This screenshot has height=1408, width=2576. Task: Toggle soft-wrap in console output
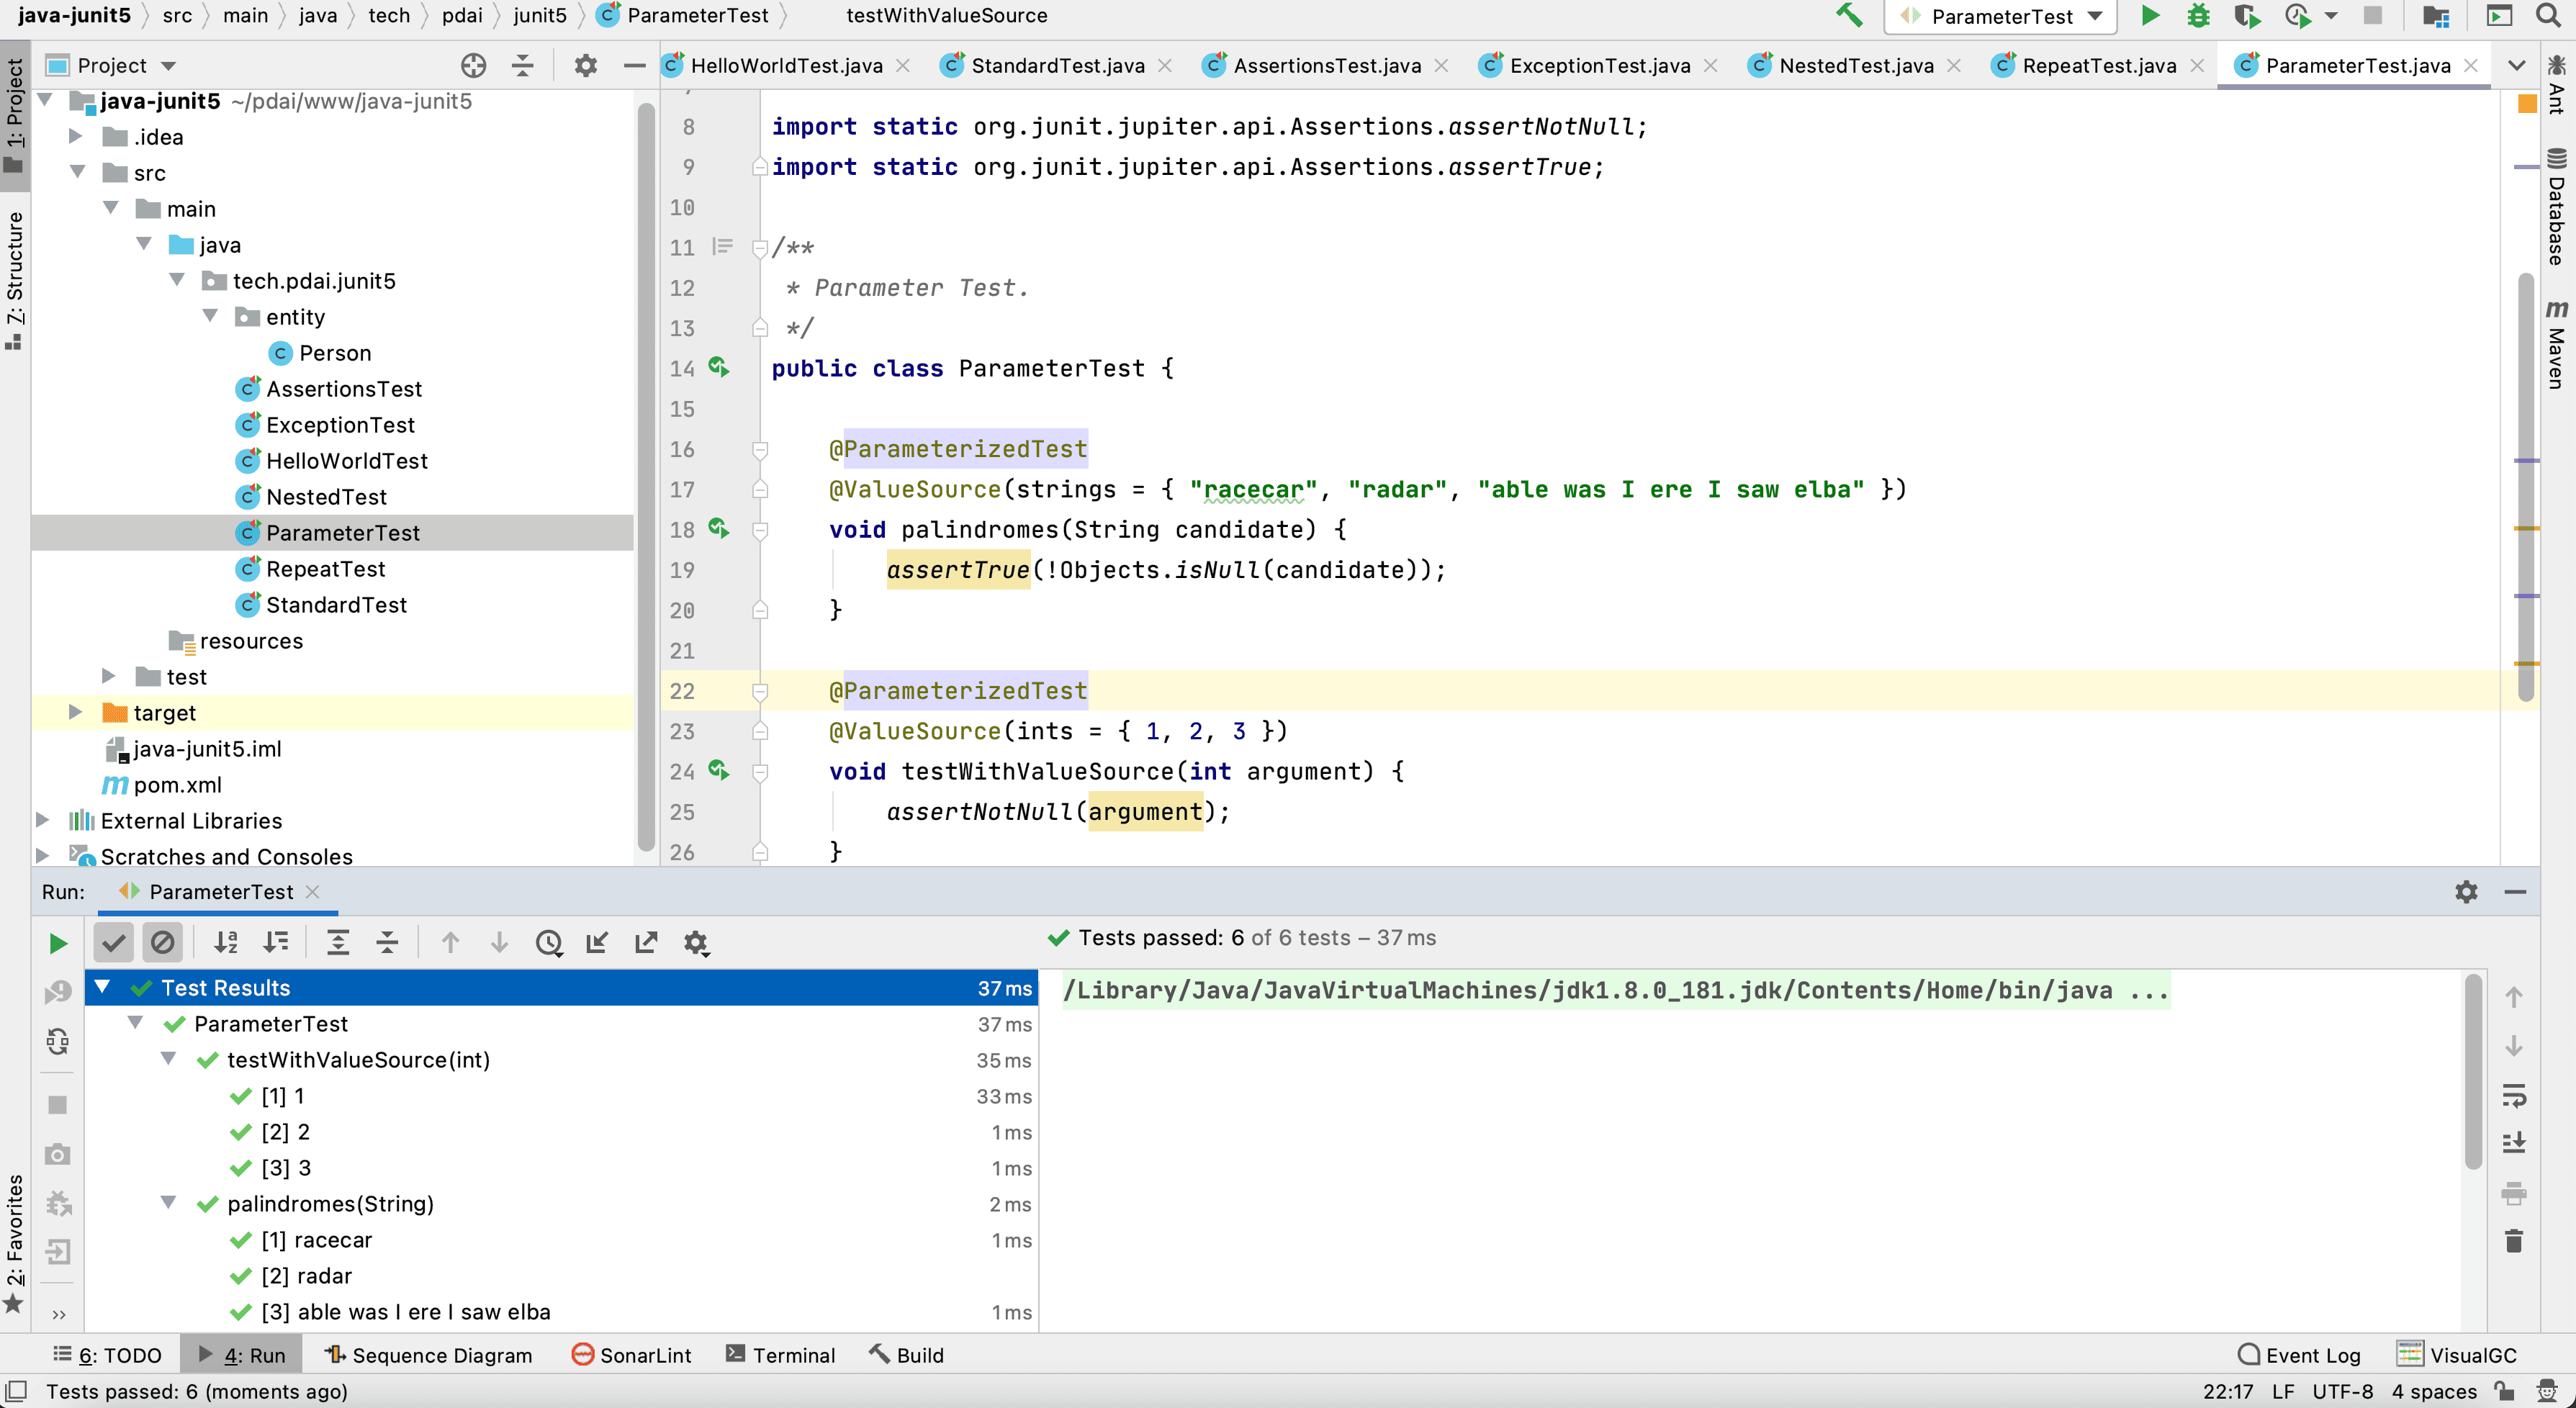[2514, 1095]
